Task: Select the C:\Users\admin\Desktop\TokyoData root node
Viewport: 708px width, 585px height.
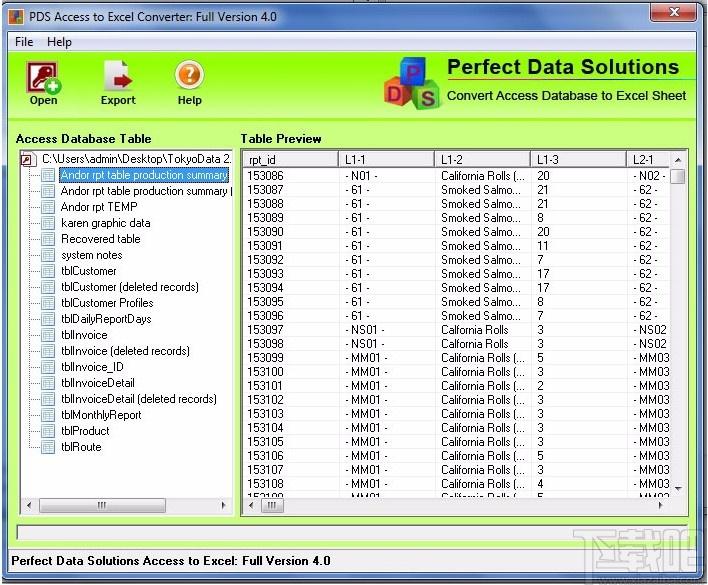Action: coord(136,159)
